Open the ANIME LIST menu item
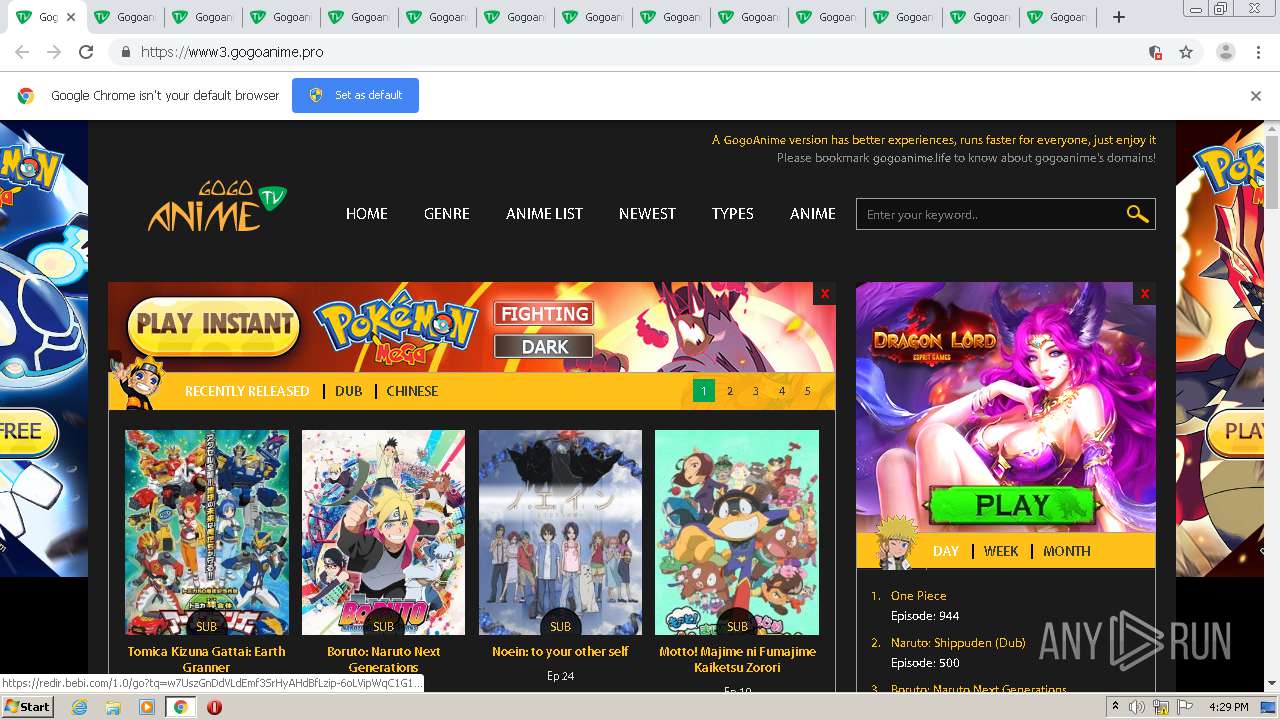Viewport: 1280px width, 720px height. pos(544,214)
